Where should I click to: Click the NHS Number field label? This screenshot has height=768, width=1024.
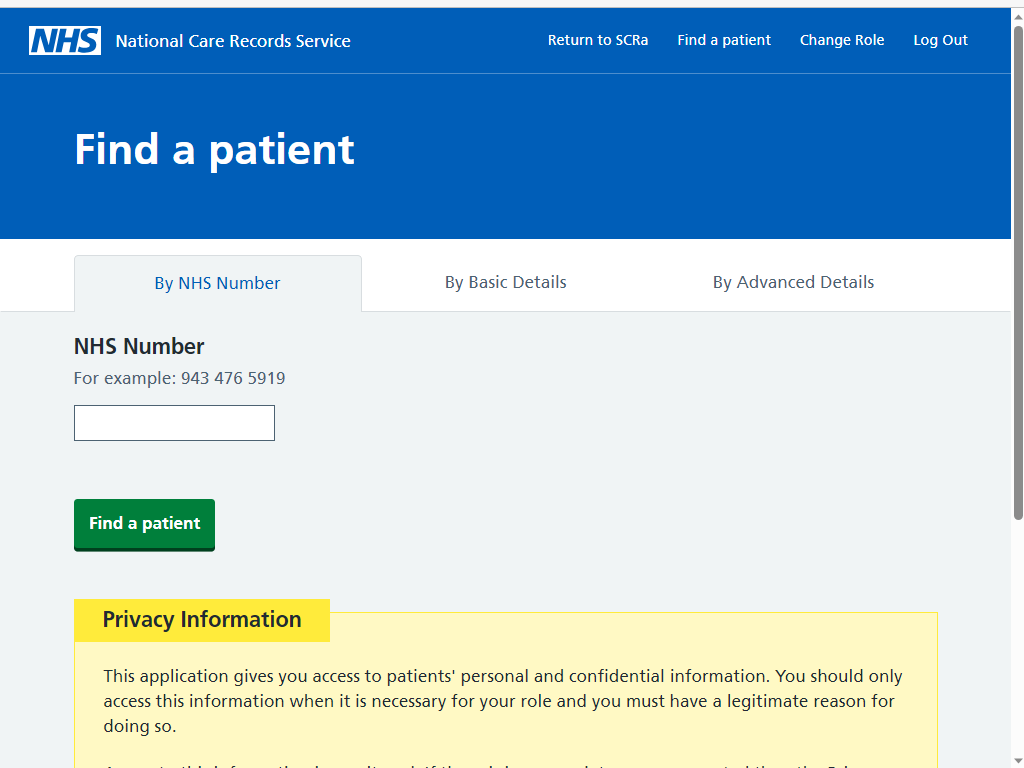tap(139, 346)
